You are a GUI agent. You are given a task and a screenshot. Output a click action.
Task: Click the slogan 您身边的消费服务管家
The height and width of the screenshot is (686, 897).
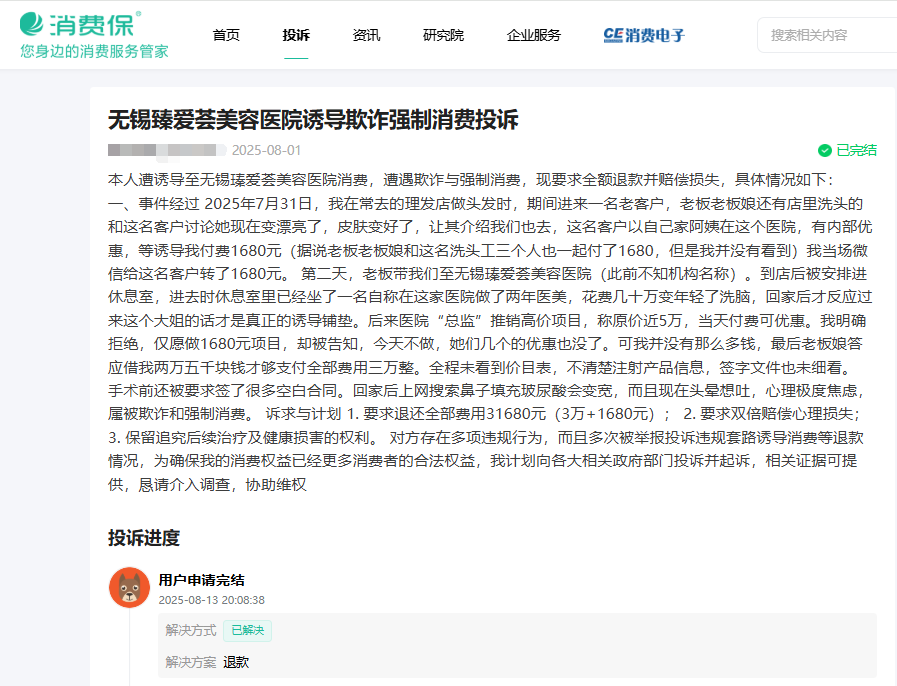click(94, 51)
